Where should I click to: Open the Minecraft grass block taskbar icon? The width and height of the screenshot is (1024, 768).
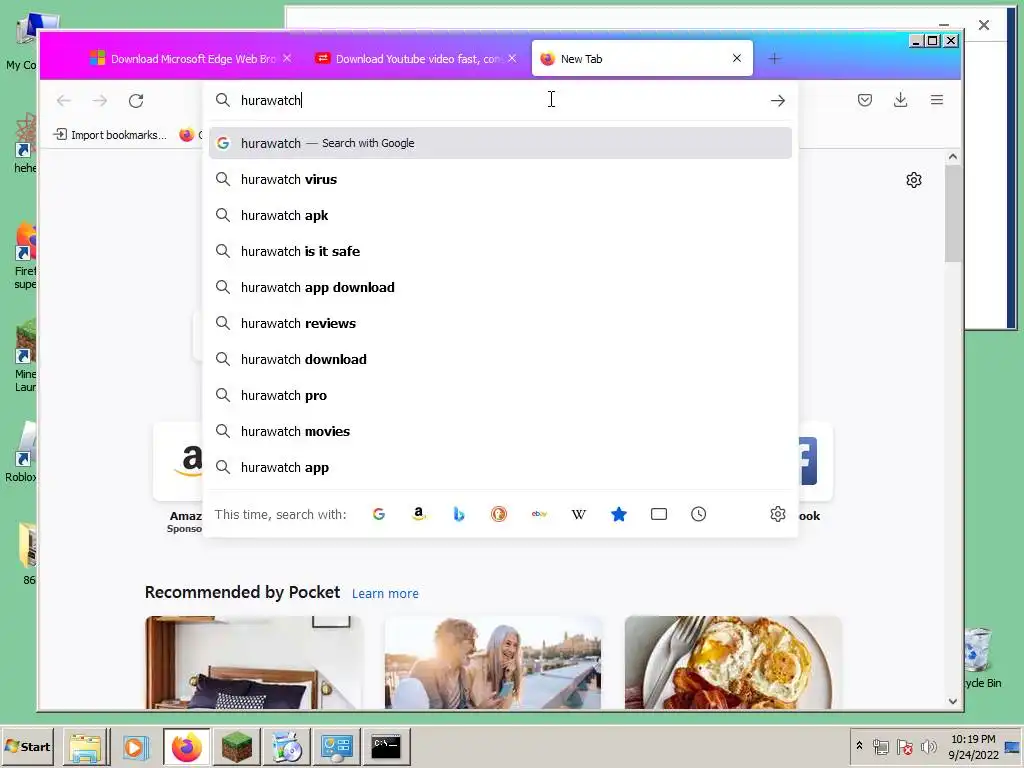(x=236, y=746)
